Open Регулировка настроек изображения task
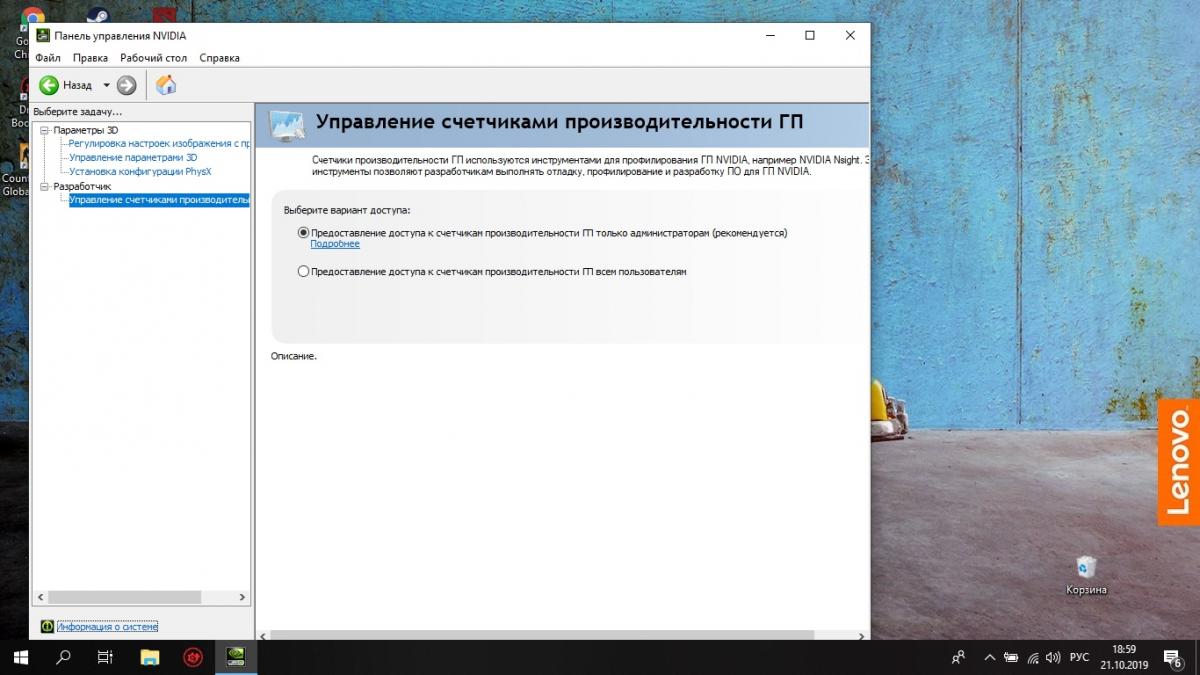 (159, 144)
